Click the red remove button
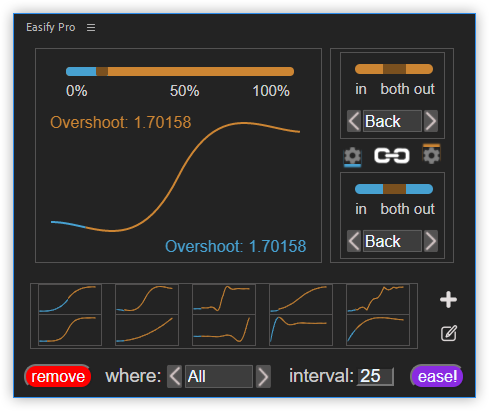Screen dimensions: 489x411 coord(58,376)
